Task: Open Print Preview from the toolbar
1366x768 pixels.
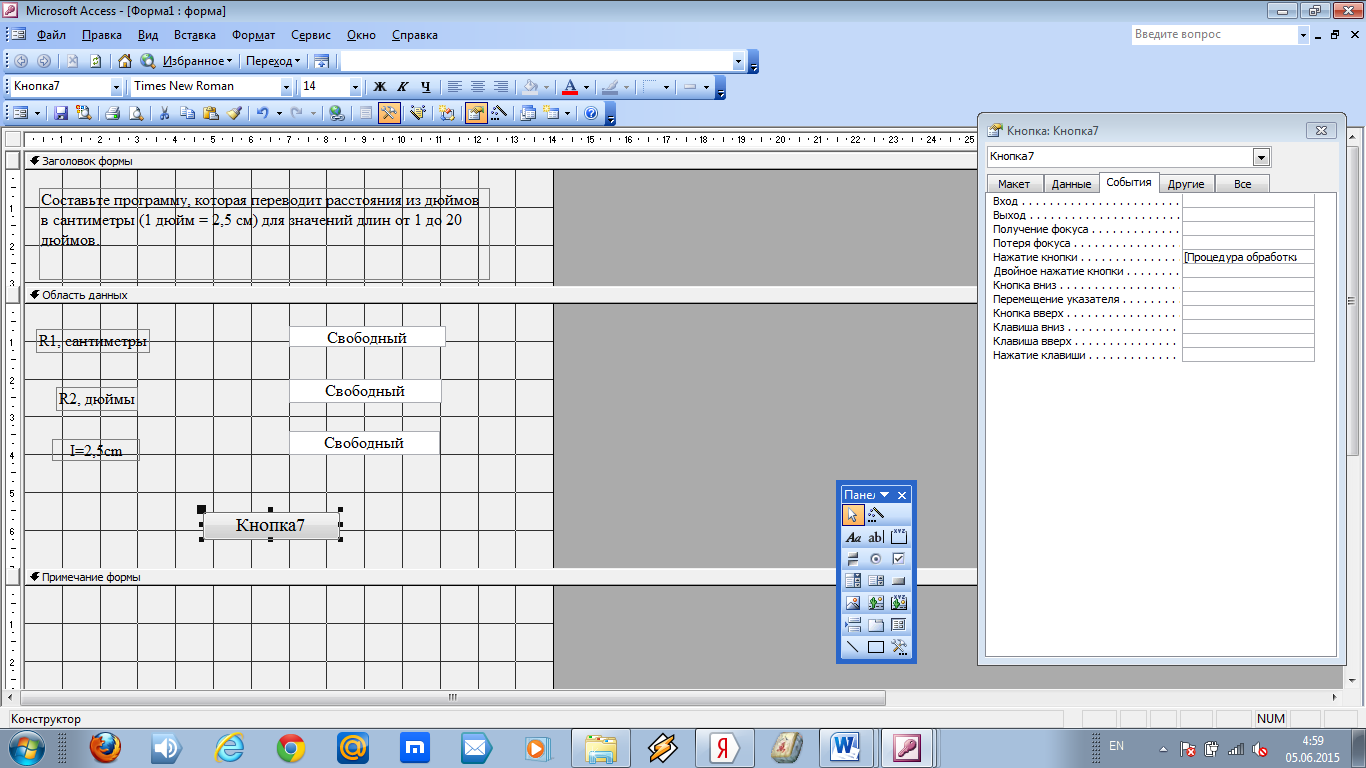Action: tap(136, 113)
